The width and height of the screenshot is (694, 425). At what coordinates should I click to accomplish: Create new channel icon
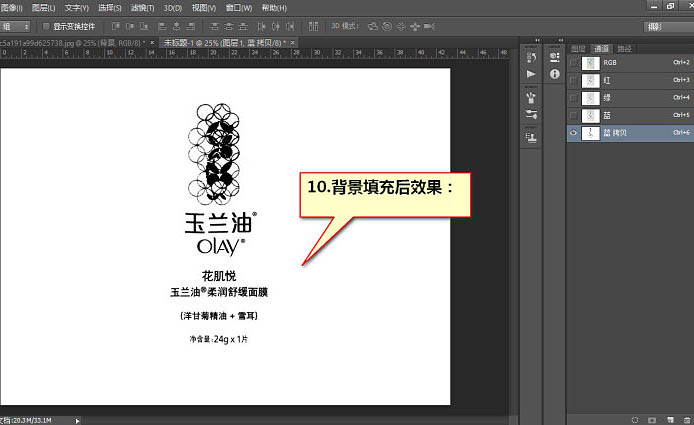pyautogui.click(x=670, y=420)
